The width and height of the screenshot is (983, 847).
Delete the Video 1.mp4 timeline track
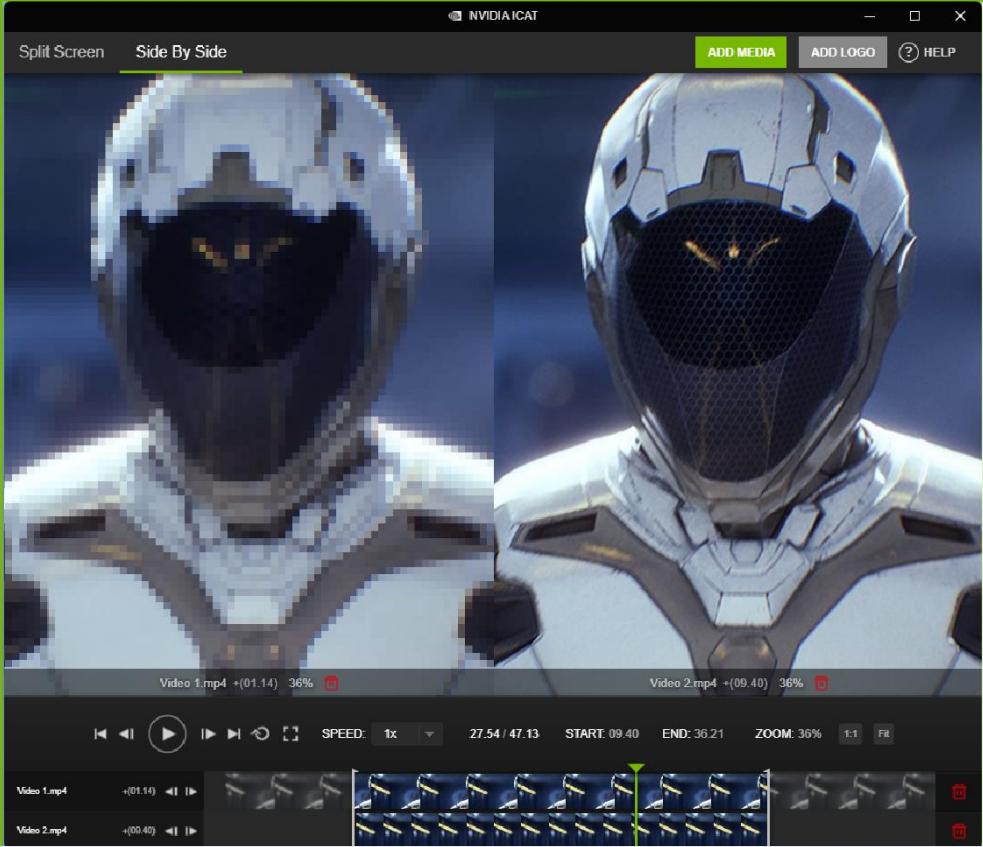959,792
